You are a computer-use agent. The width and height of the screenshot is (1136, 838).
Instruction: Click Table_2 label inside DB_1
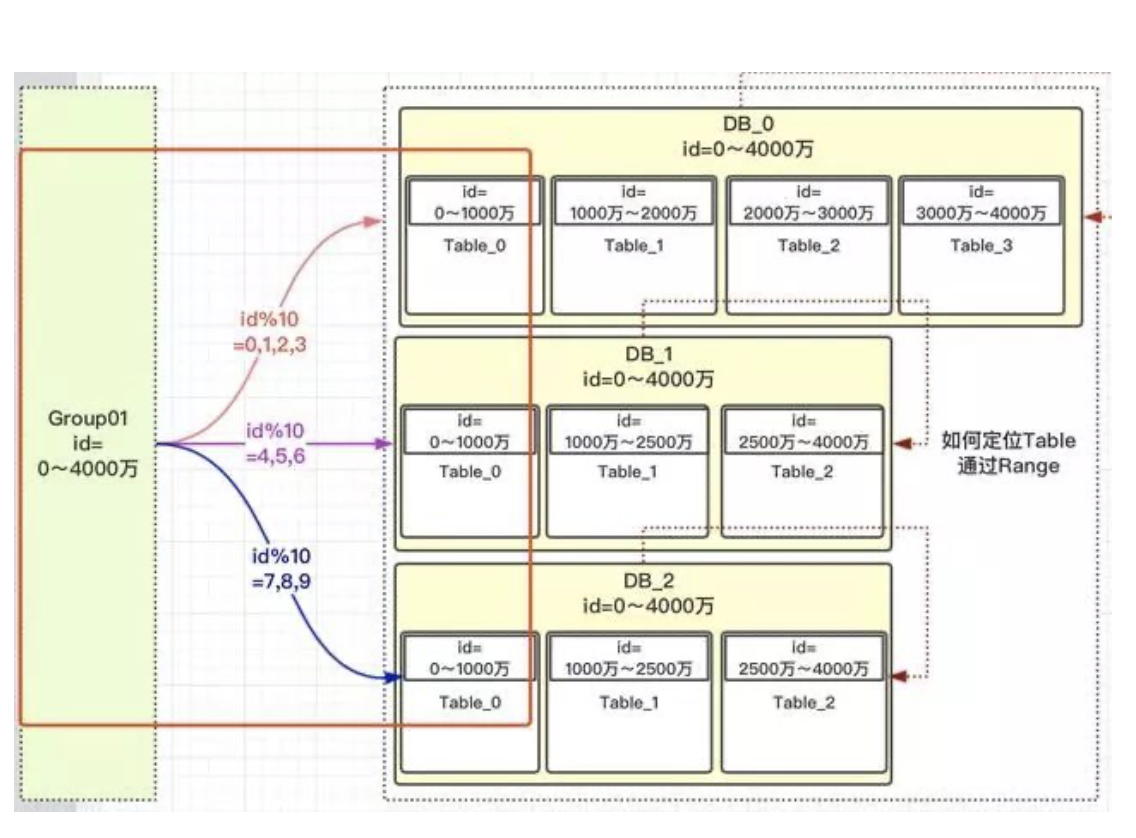click(801, 471)
